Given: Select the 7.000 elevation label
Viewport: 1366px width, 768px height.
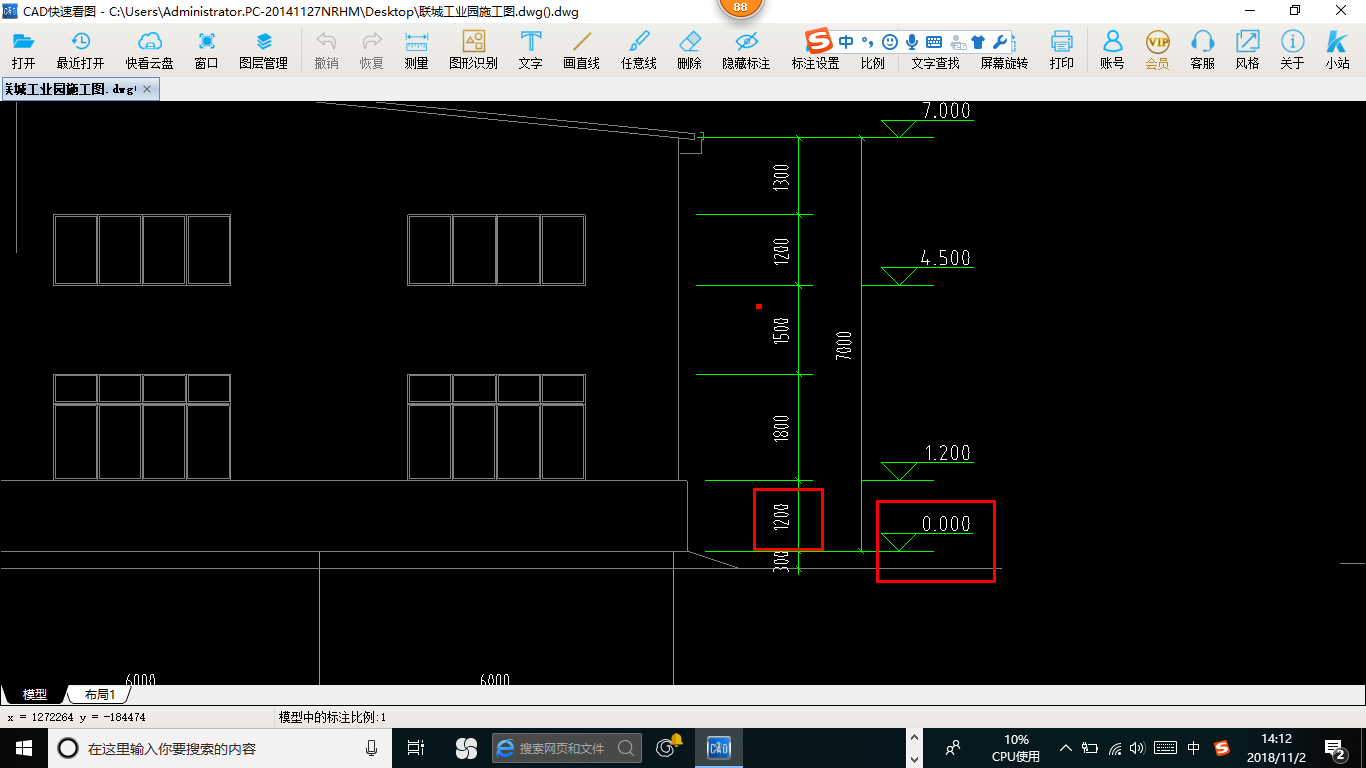Looking at the screenshot, I should (946, 110).
